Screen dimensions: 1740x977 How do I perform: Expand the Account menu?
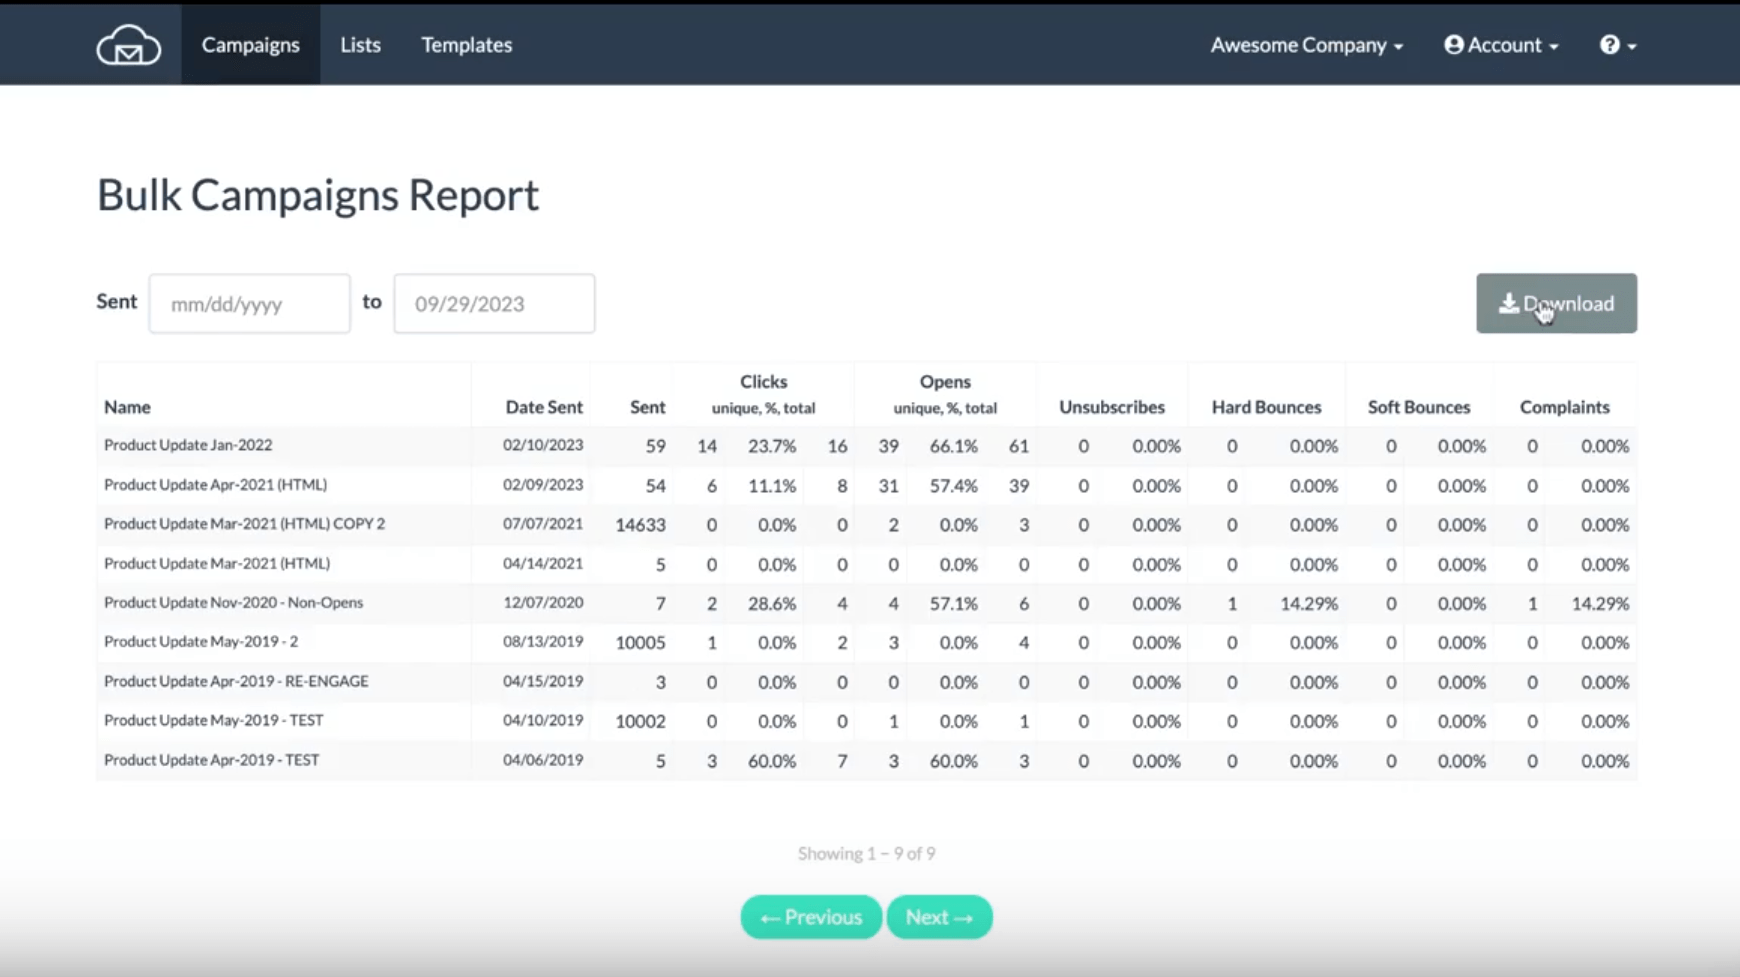(x=1500, y=44)
